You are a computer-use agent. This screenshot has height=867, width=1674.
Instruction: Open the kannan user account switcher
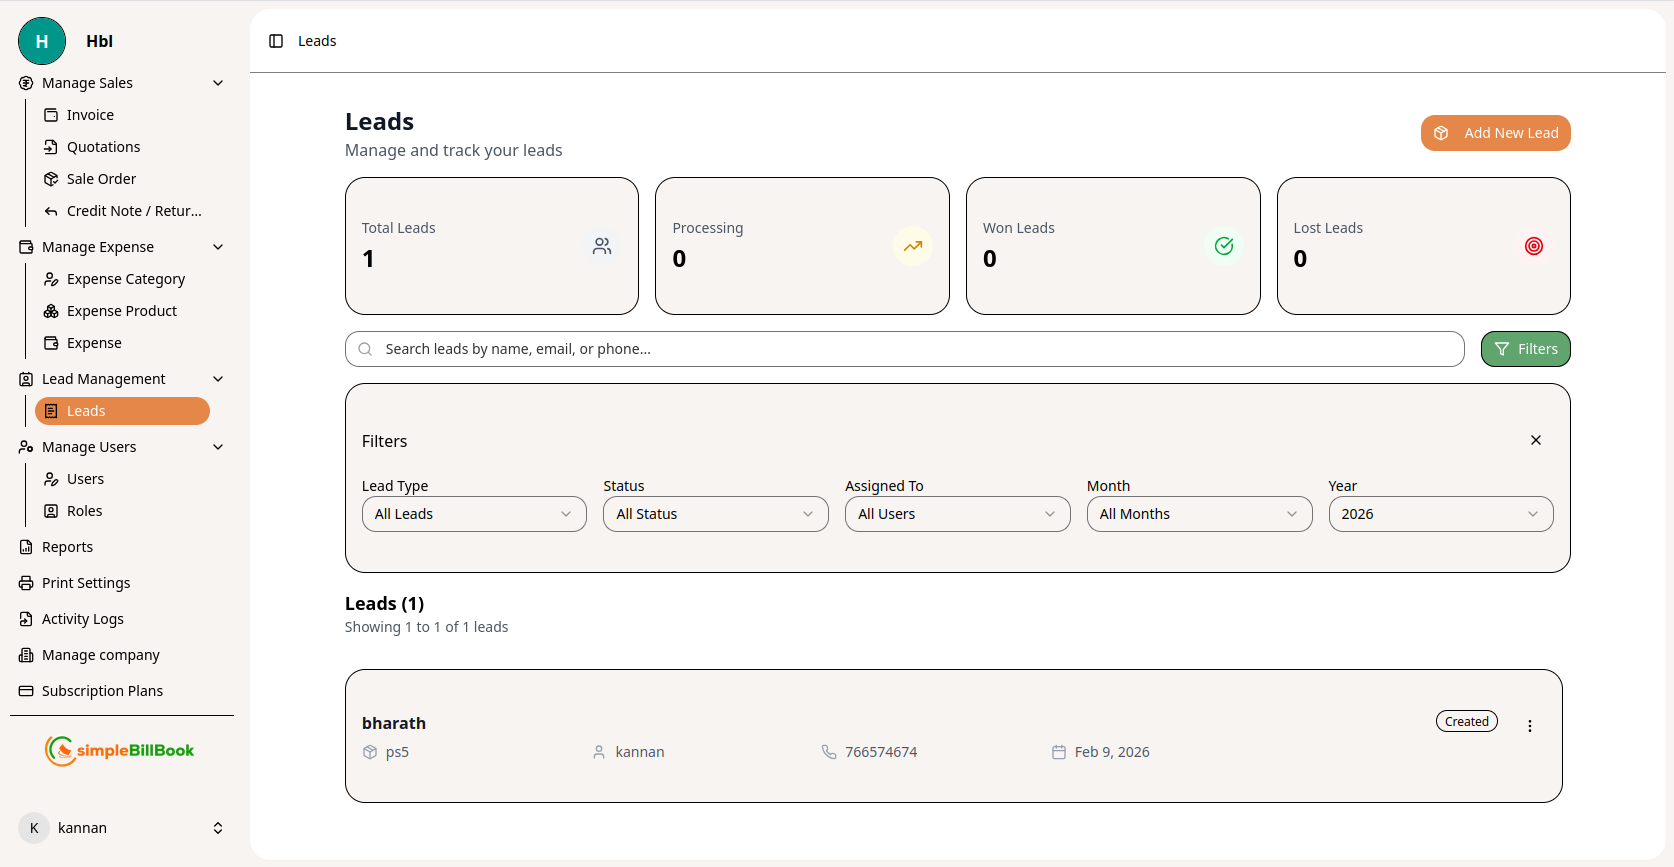(122, 828)
